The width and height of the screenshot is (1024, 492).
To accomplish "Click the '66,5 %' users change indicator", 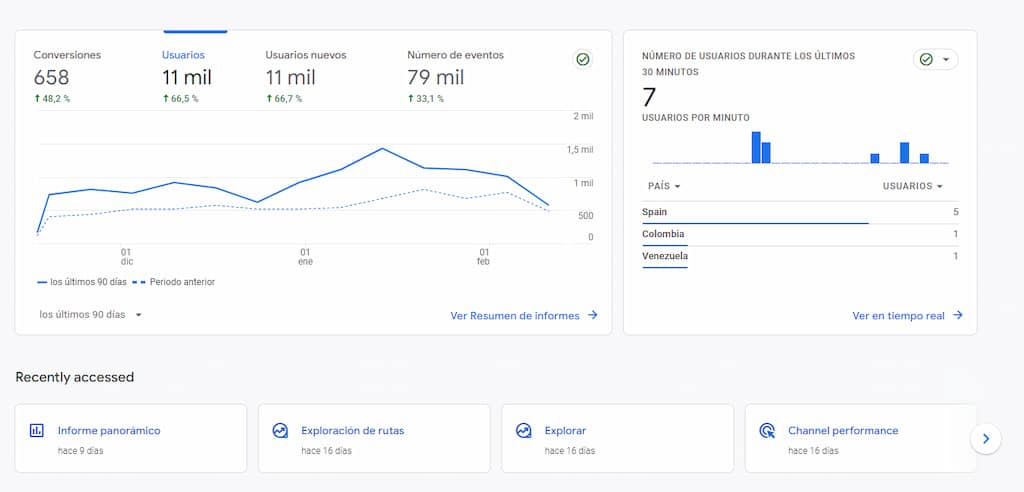I will tap(180, 99).
